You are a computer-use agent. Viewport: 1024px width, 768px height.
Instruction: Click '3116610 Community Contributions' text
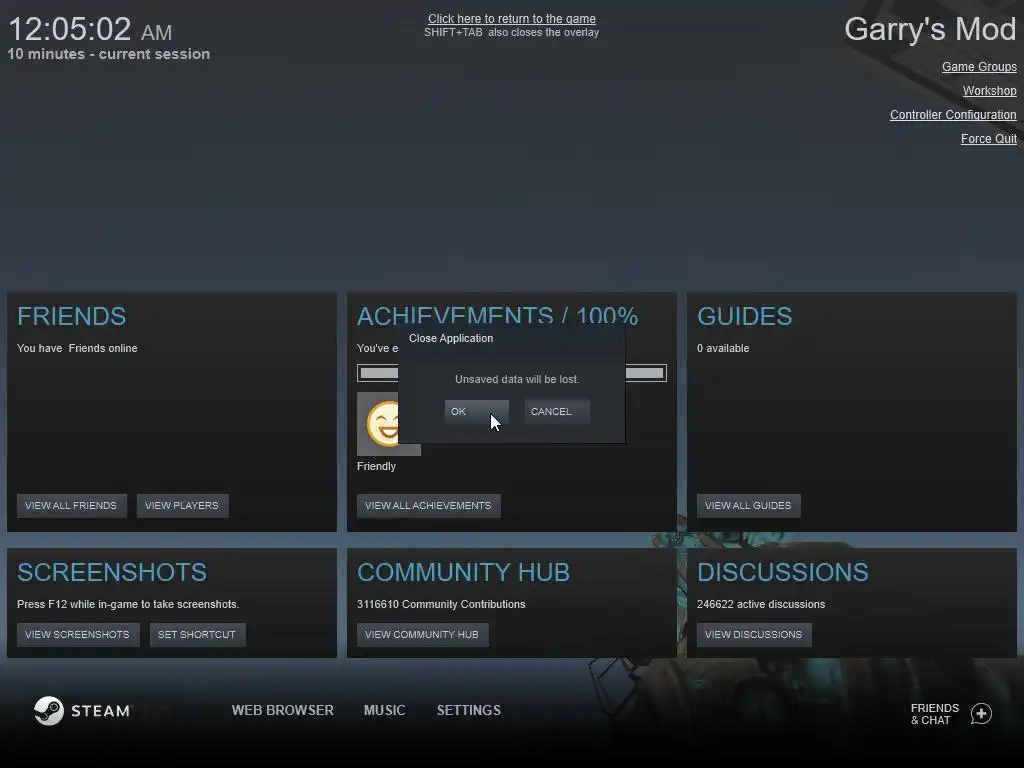(x=441, y=605)
